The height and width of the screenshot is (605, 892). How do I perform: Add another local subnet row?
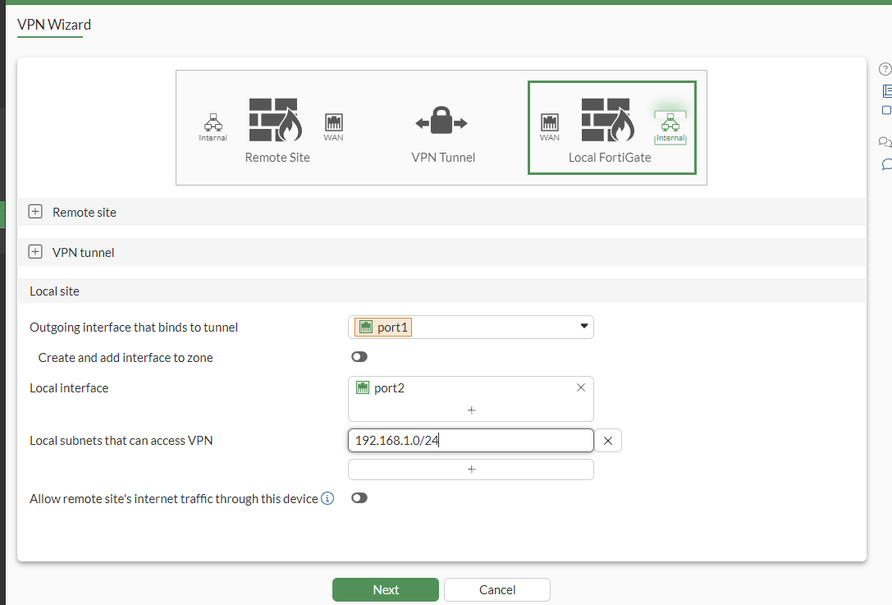point(470,470)
